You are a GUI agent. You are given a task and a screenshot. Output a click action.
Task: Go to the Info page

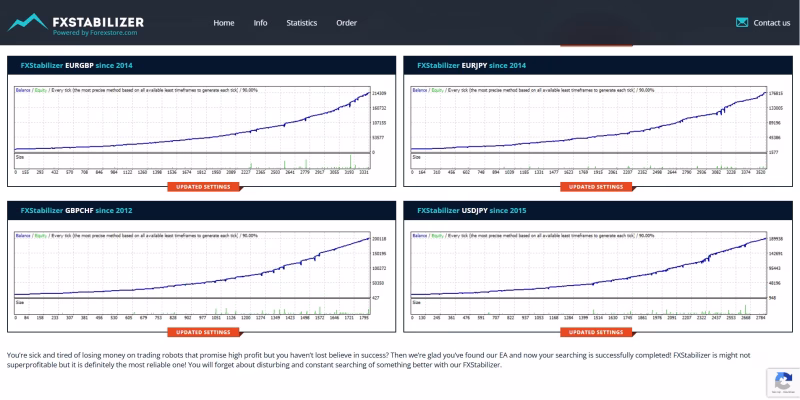click(x=260, y=23)
